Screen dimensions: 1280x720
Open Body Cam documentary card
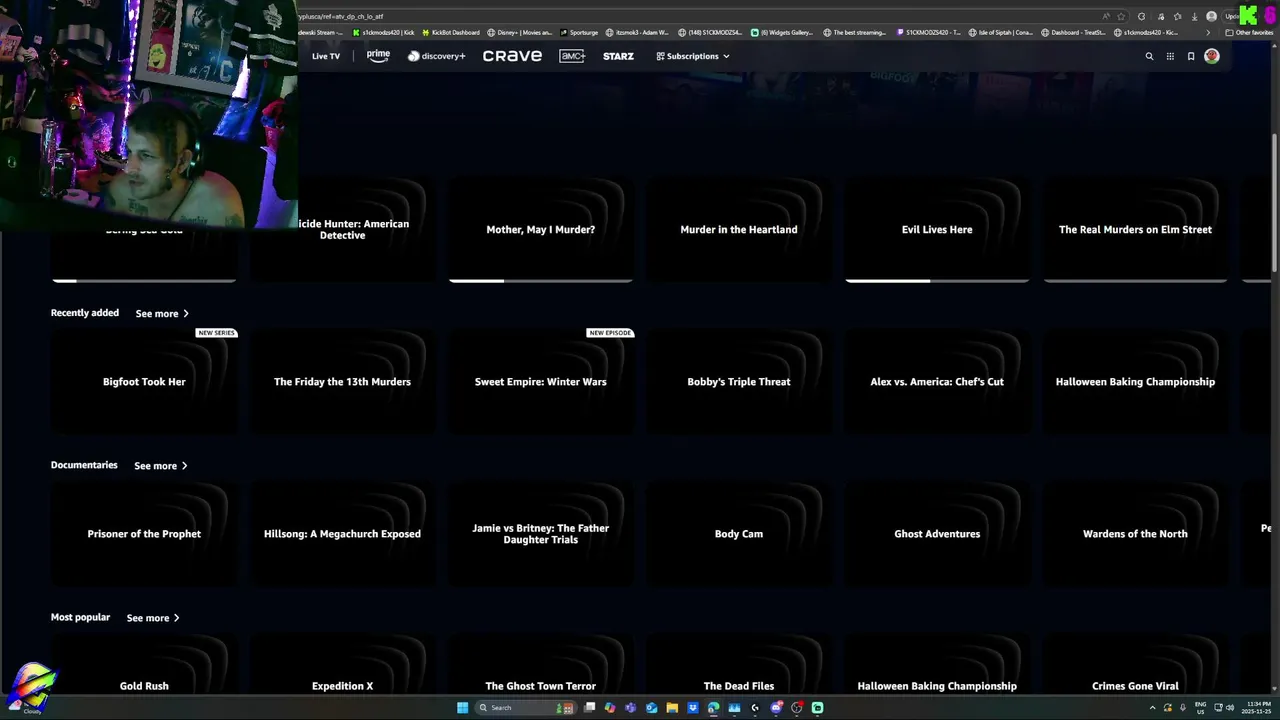coord(739,534)
